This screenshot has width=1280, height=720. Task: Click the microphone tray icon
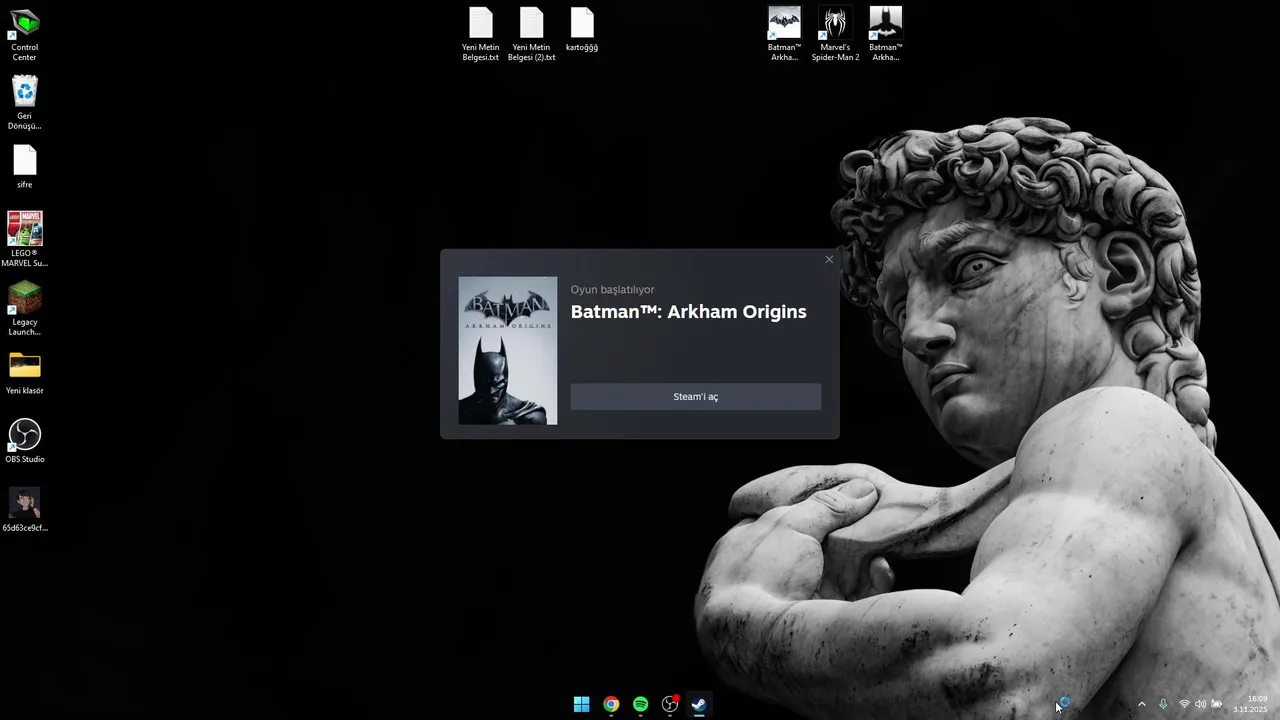coord(1163,704)
